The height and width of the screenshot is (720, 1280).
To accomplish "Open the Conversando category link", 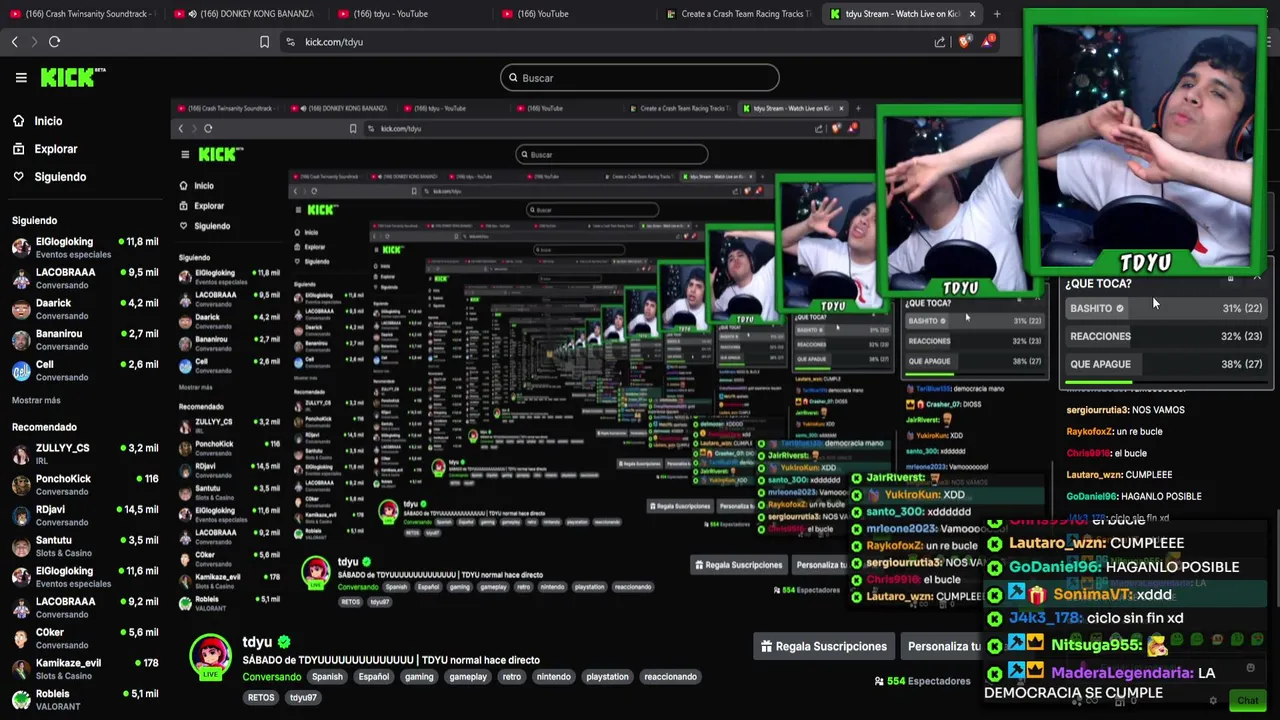I will 271,677.
